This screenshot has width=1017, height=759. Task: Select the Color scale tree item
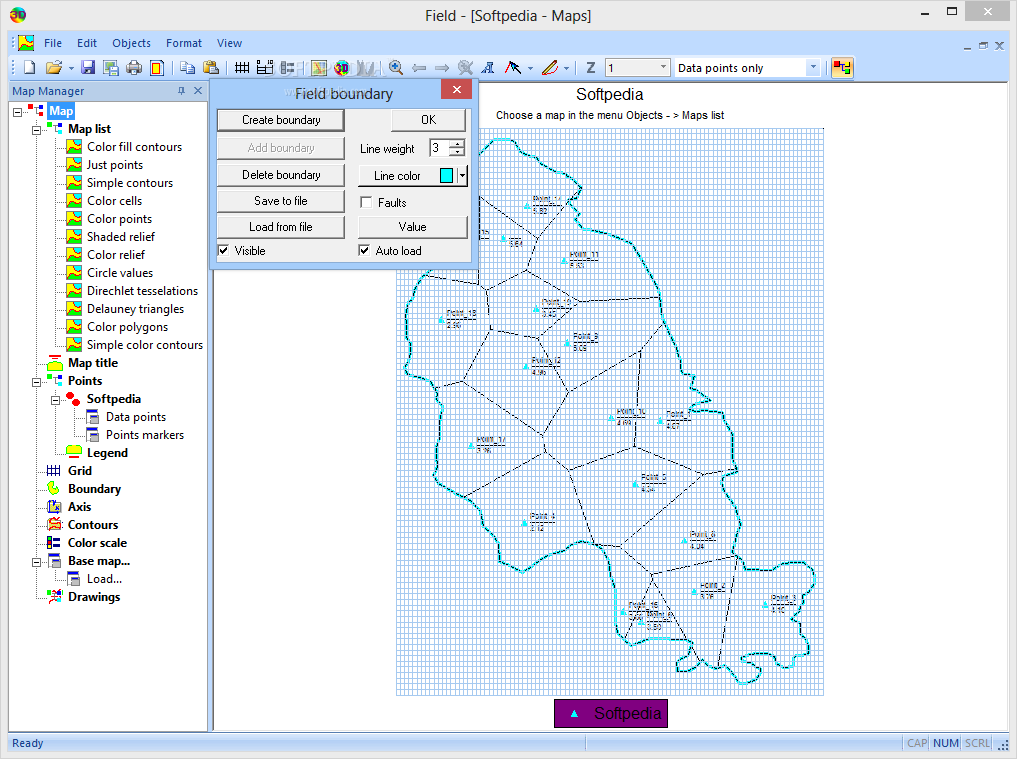(97, 543)
